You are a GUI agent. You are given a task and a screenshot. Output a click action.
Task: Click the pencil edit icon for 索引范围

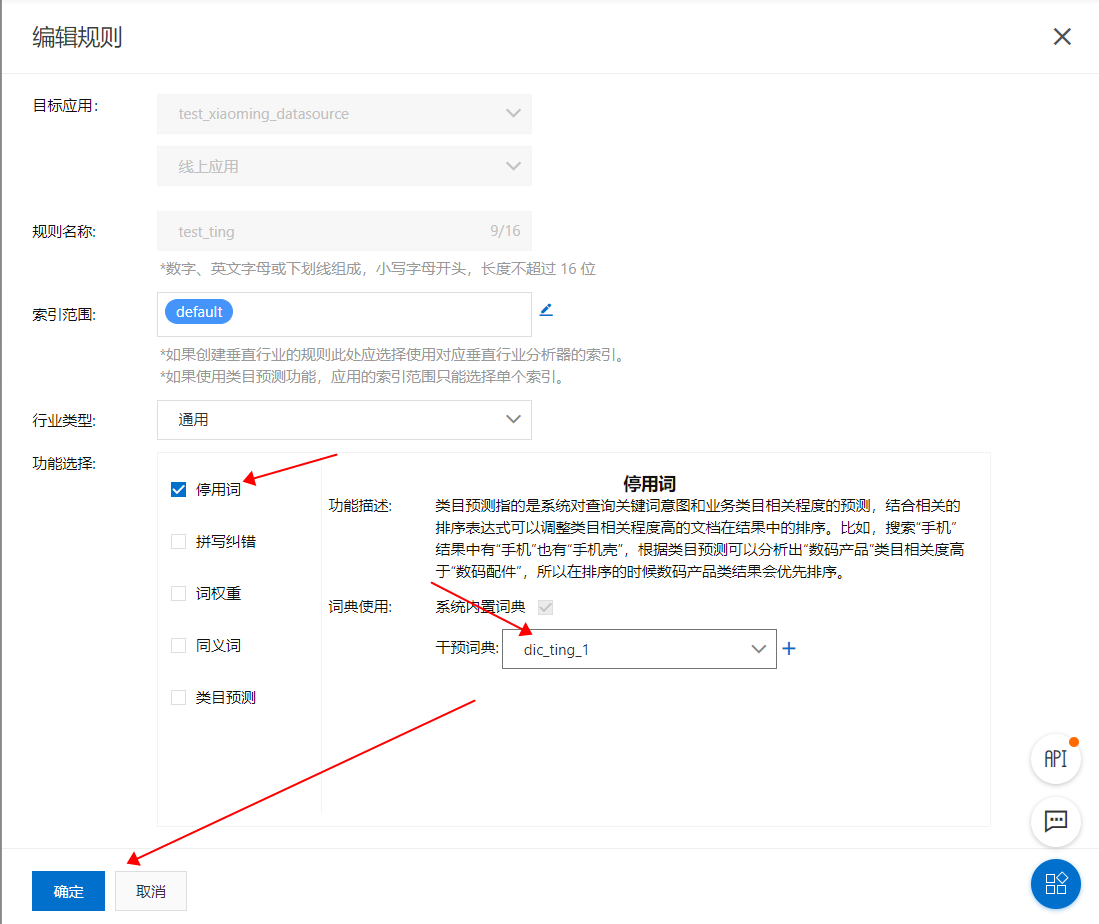(546, 310)
